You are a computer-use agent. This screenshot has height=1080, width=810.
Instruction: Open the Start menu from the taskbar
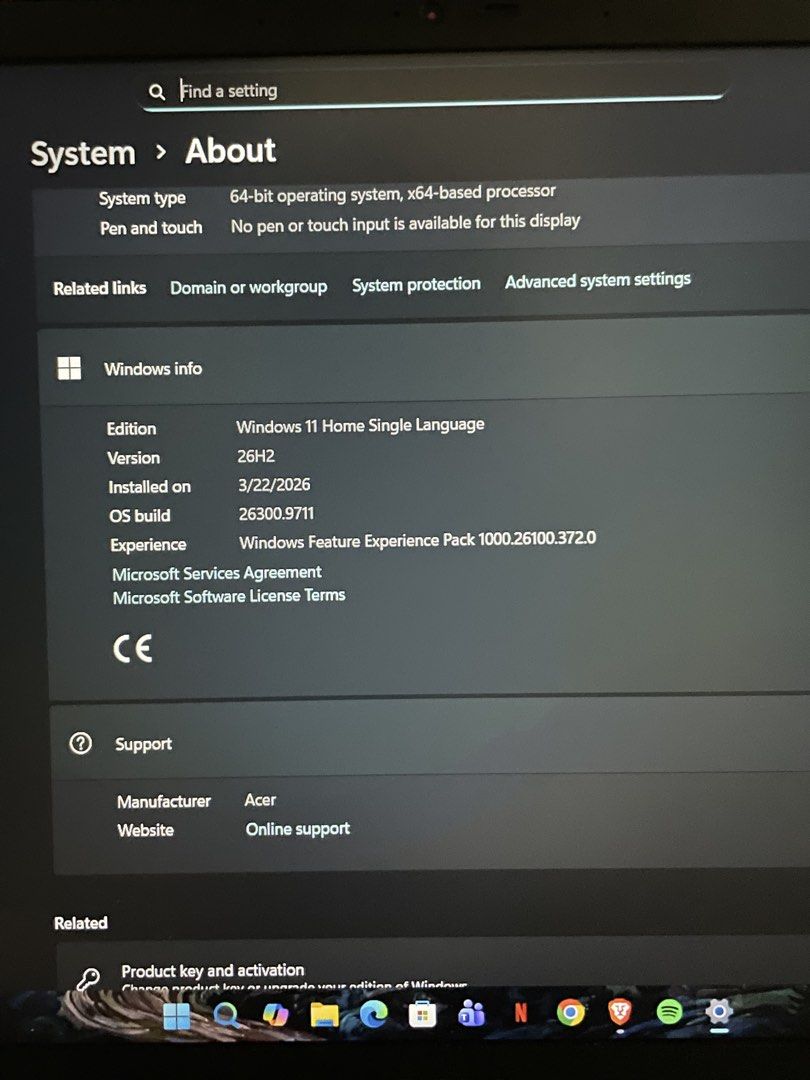tap(177, 1016)
